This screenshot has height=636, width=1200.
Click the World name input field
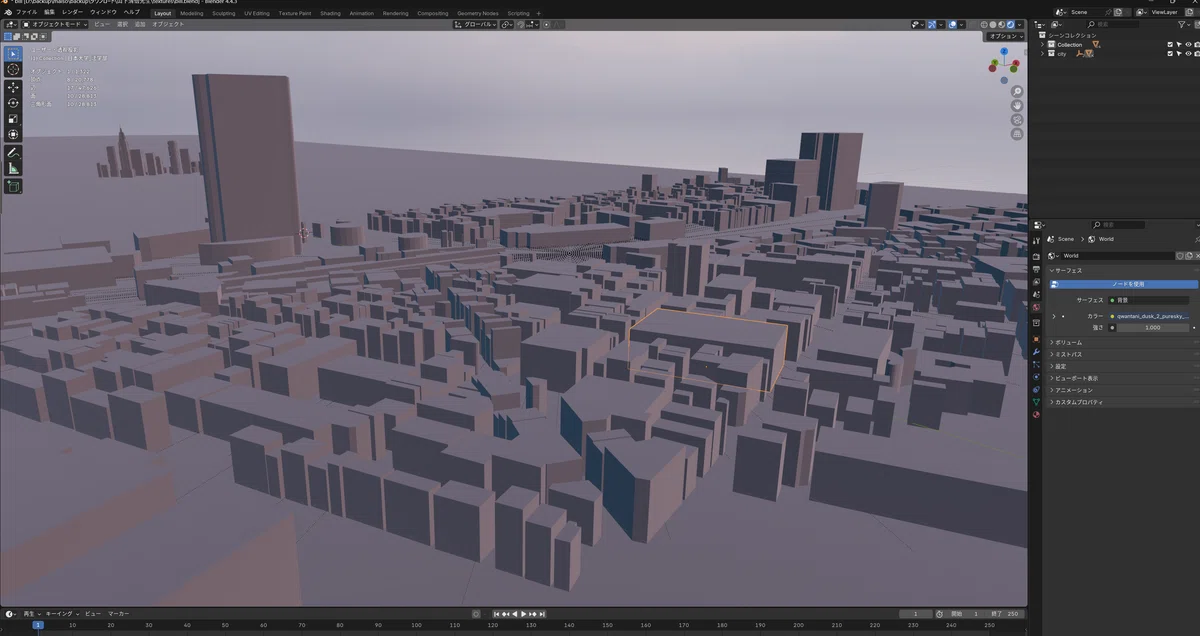(1117, 256)
